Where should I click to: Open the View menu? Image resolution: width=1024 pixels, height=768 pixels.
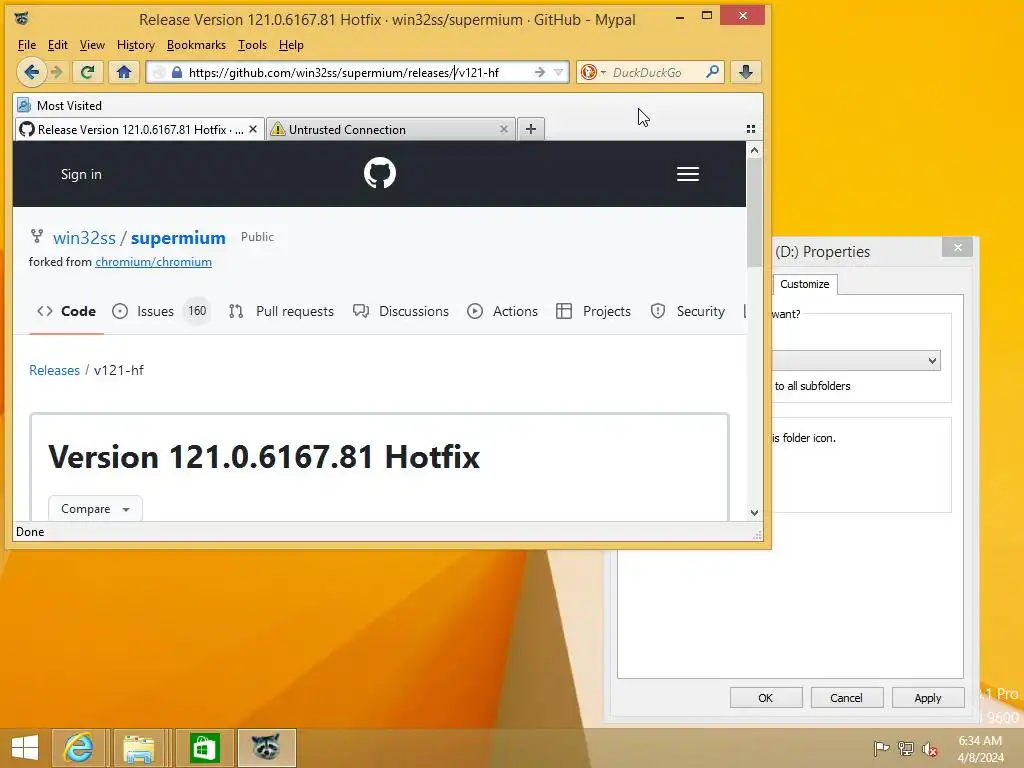(x=92, y=45)
